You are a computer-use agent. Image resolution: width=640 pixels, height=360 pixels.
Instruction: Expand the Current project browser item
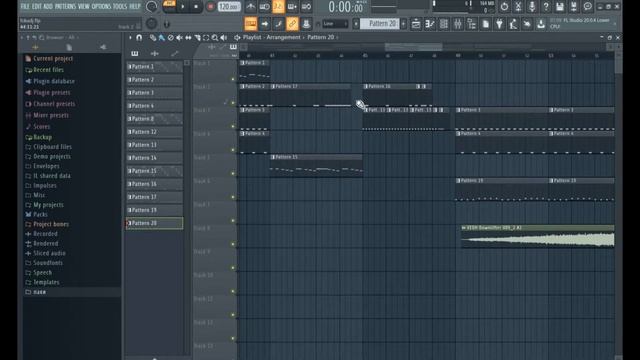pyautogui.click(x=49, y=59)
